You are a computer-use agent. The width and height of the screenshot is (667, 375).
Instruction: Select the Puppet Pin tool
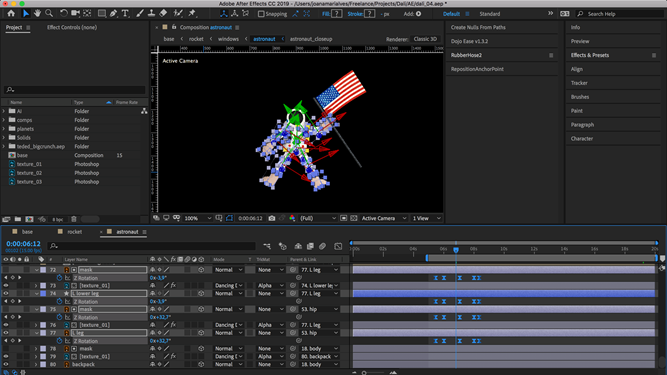[x=192, y=14]
